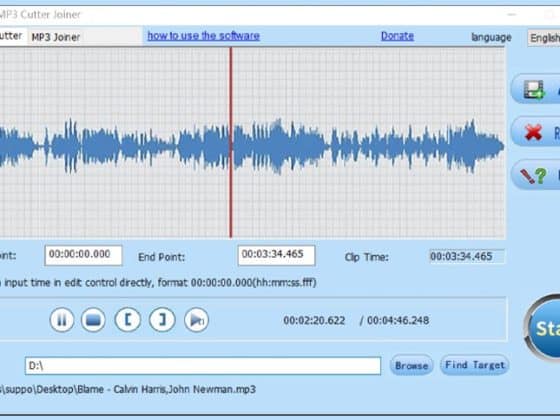The image size is (560, 420).
Task: Set start point with left bracket button
Action: coord(128,320)
